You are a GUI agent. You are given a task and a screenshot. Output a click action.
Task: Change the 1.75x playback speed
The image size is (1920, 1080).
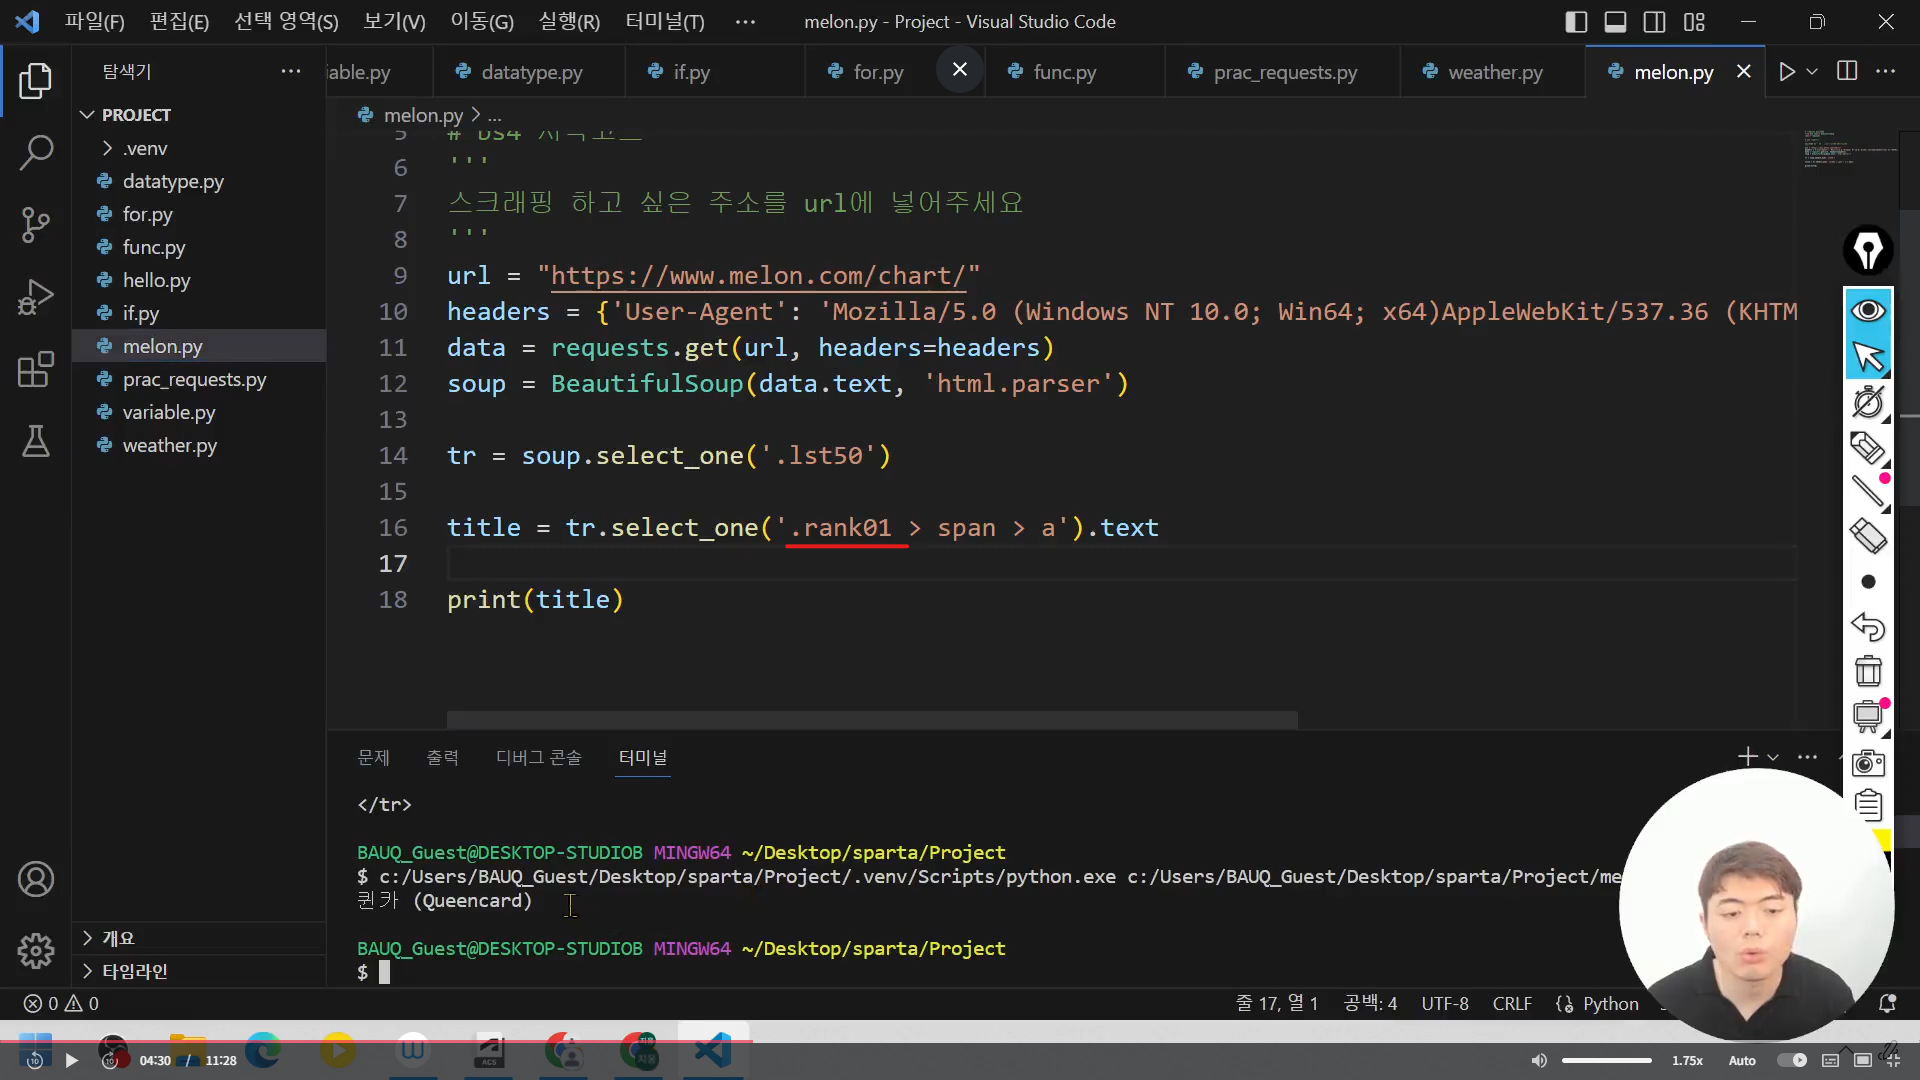click(1687, 1060)
